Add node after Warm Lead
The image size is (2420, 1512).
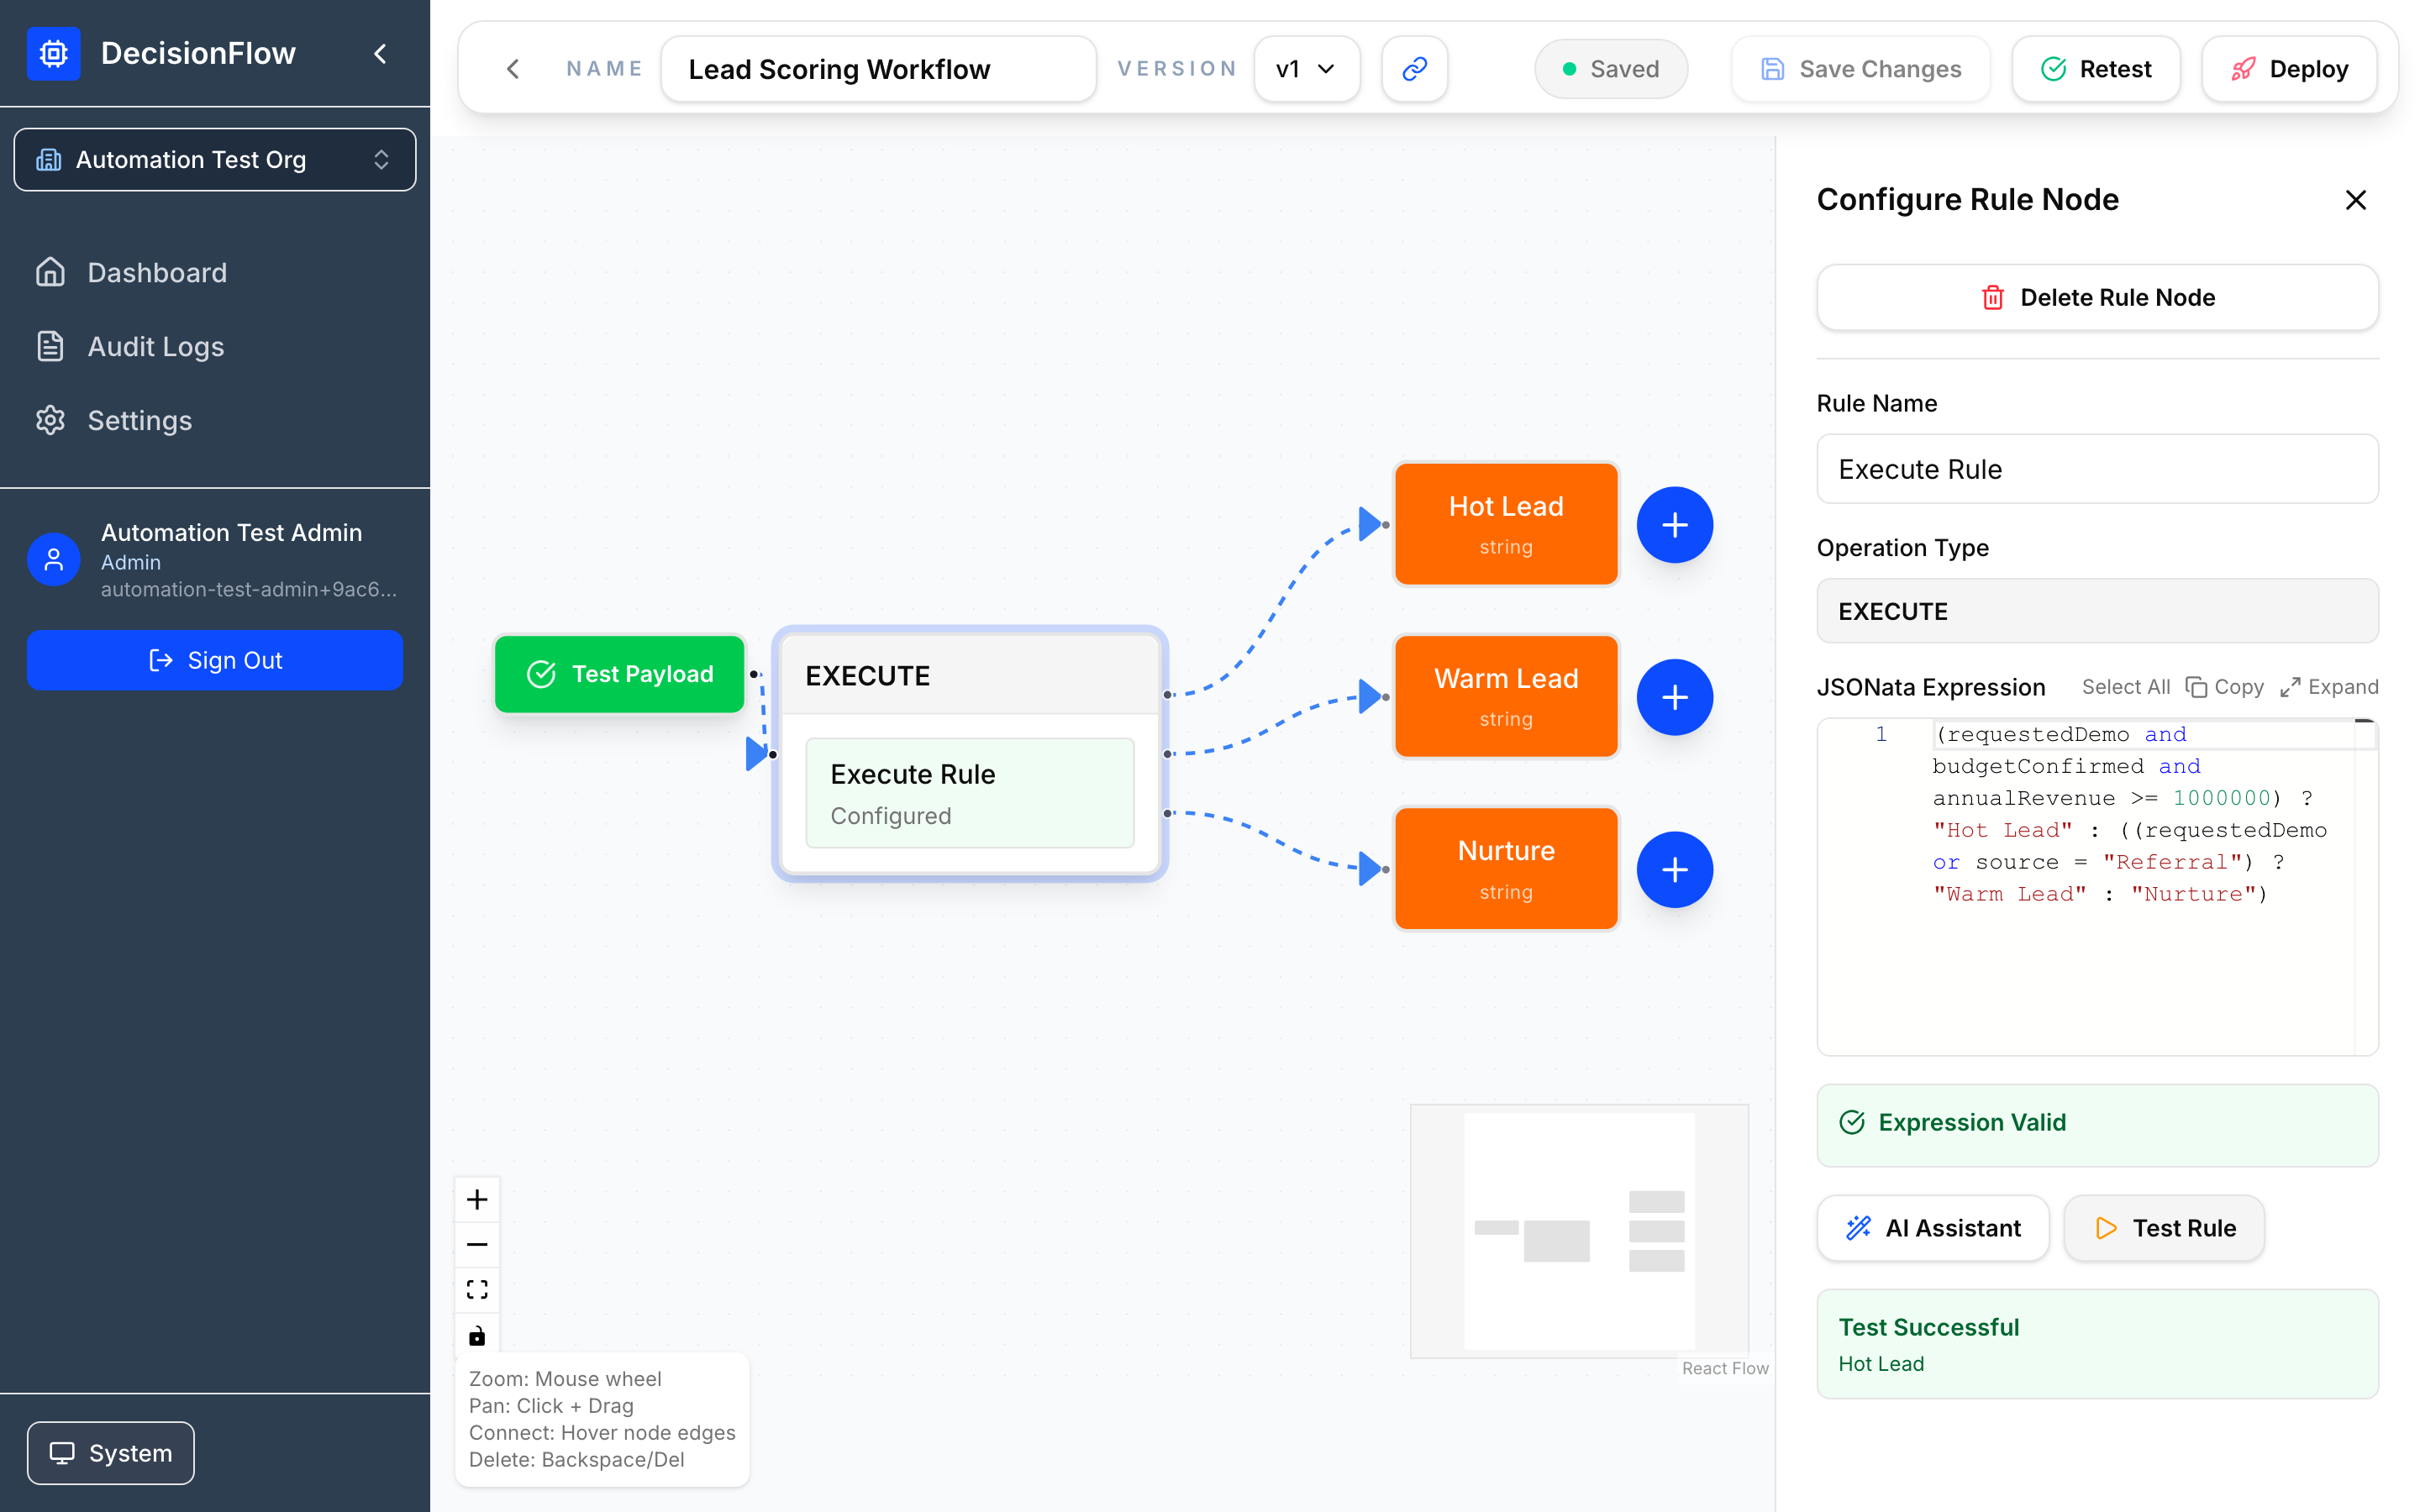(1674, 697)
